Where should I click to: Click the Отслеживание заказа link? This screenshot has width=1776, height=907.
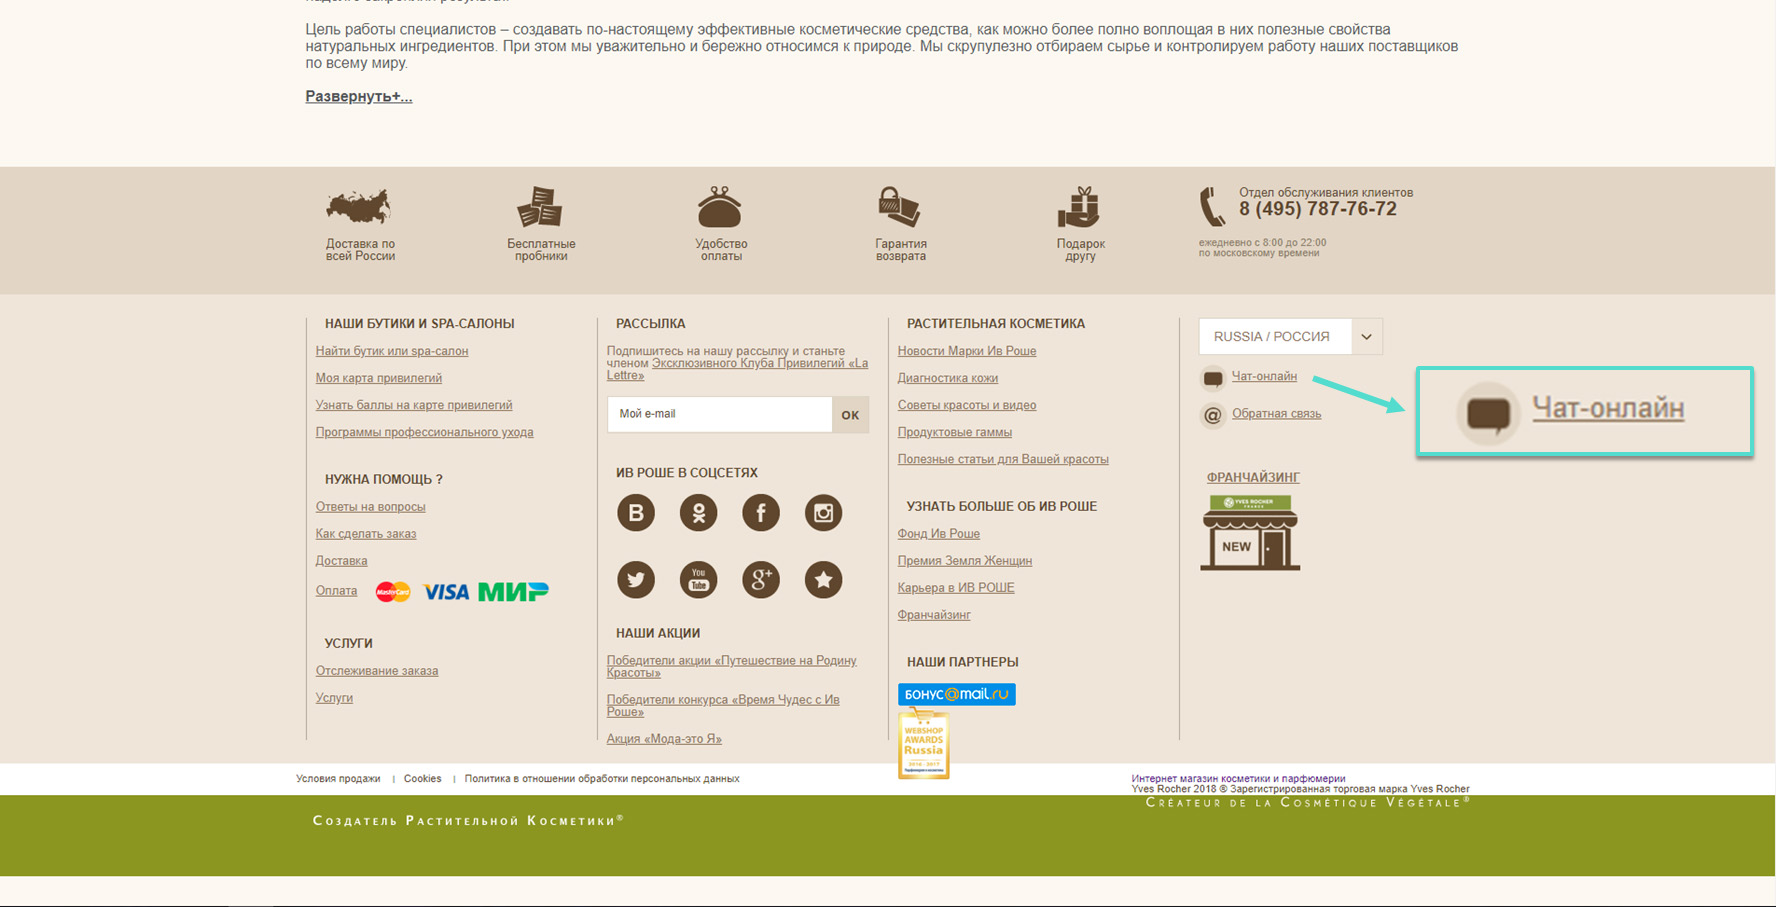click(x=377, y=671)
